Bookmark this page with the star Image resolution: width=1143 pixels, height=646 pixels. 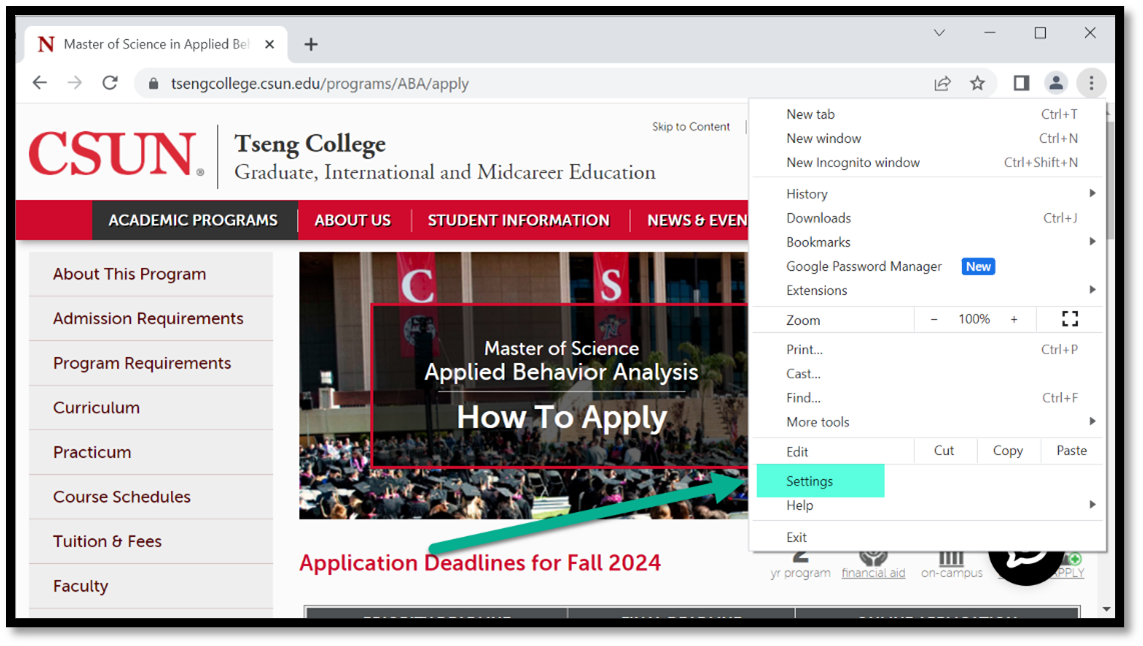click(x=977, y=83)
